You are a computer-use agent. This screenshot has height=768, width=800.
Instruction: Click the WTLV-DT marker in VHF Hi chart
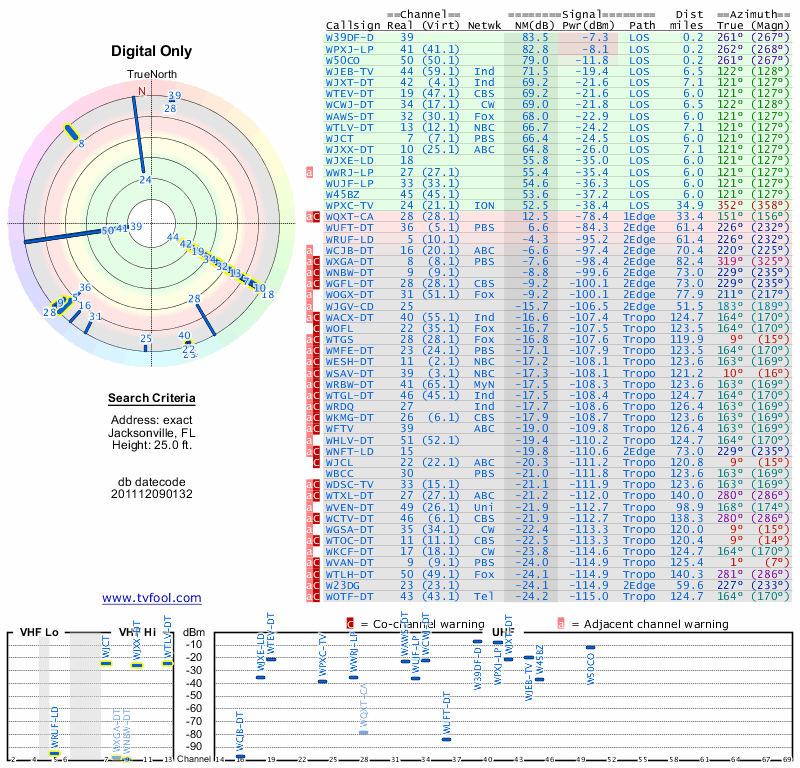168,664
